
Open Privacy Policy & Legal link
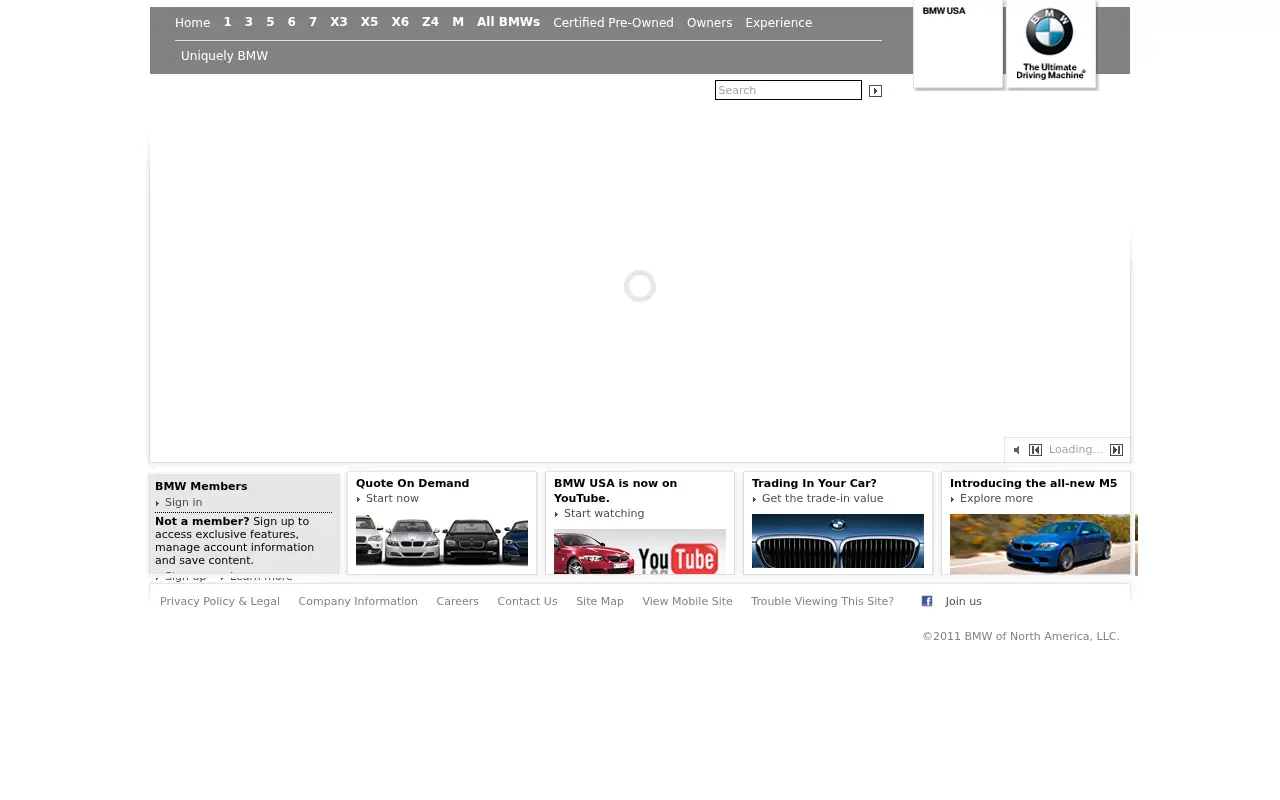[x=220, y=602]
